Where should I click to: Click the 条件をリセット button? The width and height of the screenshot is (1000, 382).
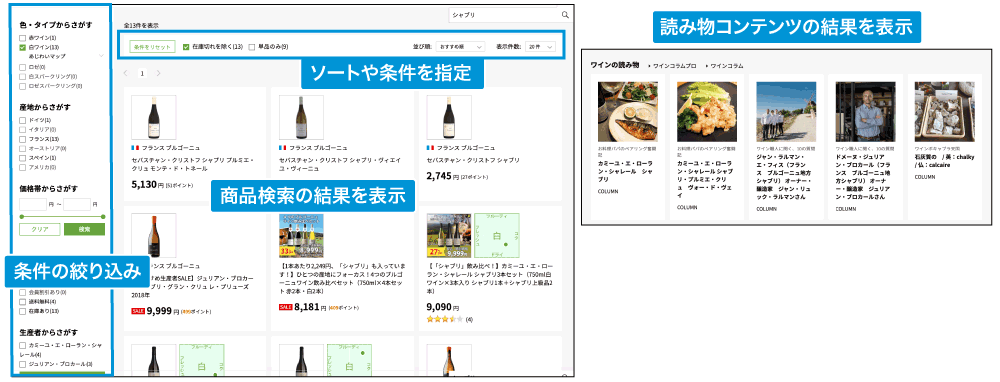click(151, 47)
